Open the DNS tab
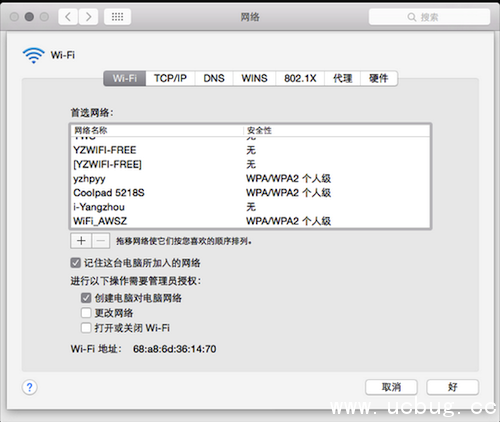The width and height of the screenshot is (500, 422). [214, 78]
